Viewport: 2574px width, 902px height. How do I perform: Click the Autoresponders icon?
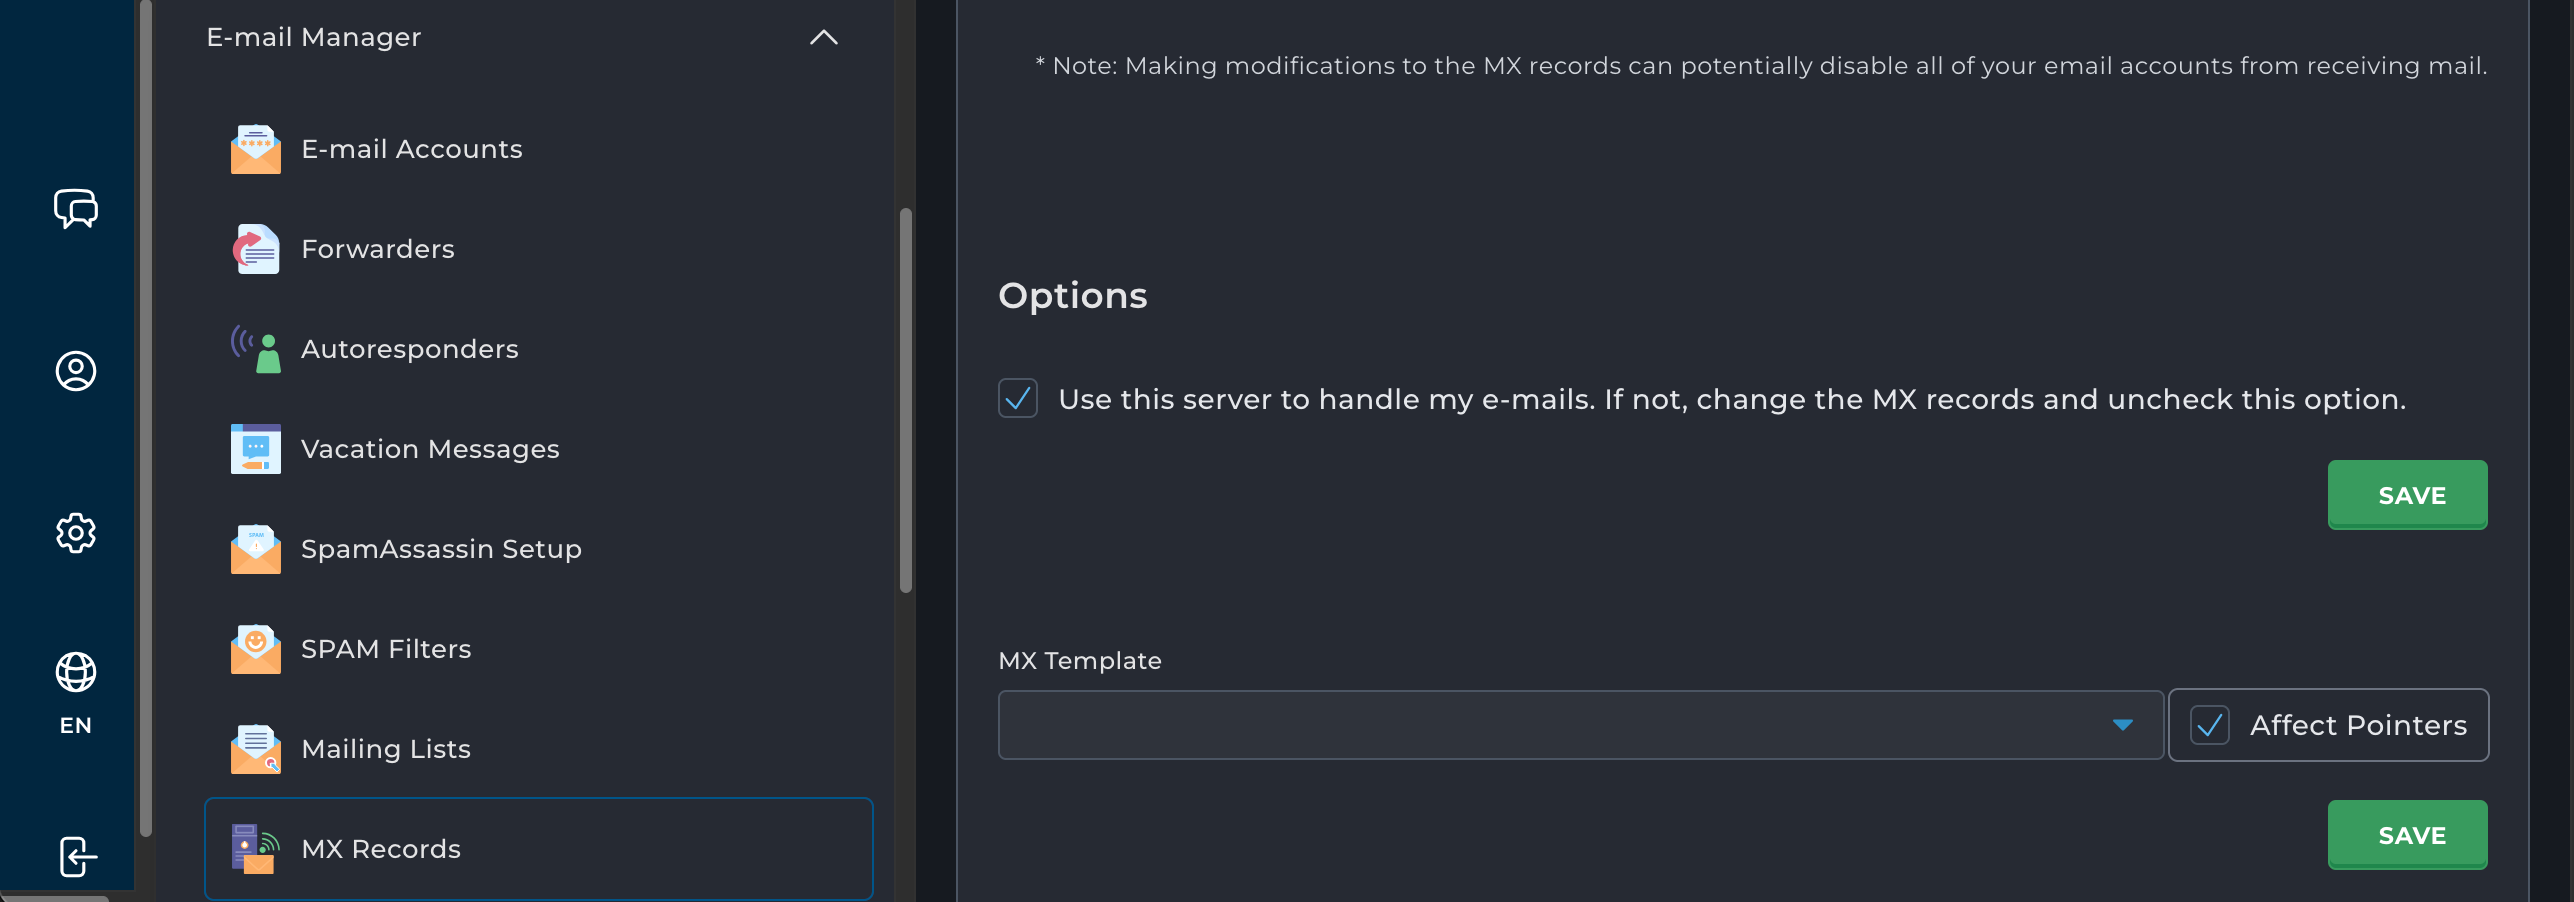256,349
